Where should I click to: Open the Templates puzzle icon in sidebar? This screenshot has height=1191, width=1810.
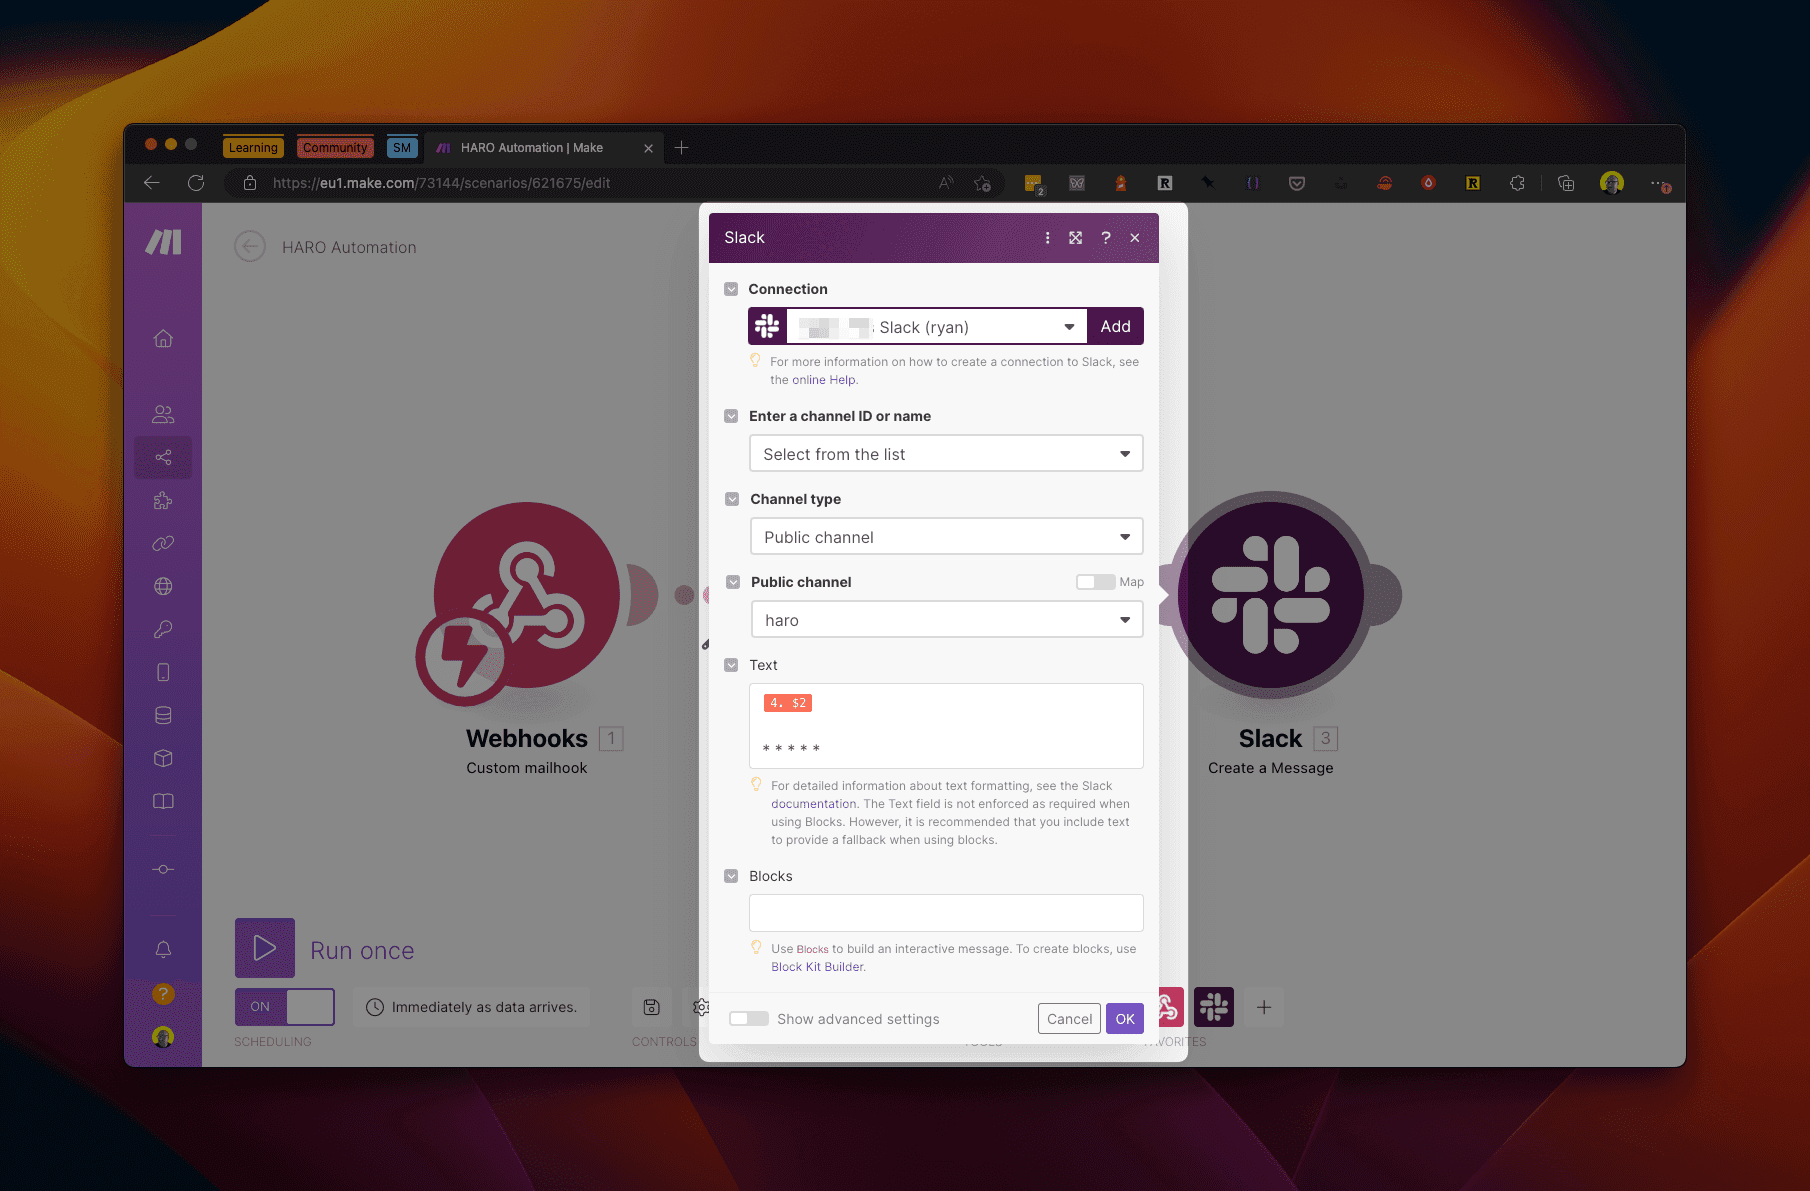(x=163, y=500)
